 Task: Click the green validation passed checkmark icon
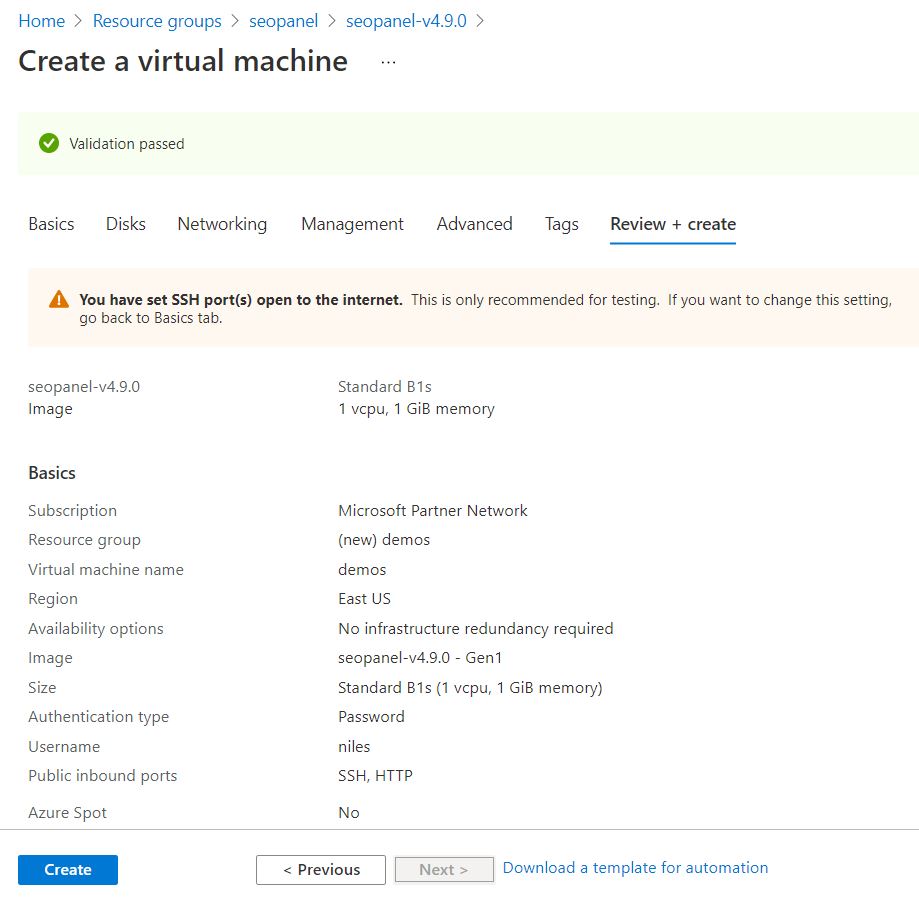tap(48, 144)
